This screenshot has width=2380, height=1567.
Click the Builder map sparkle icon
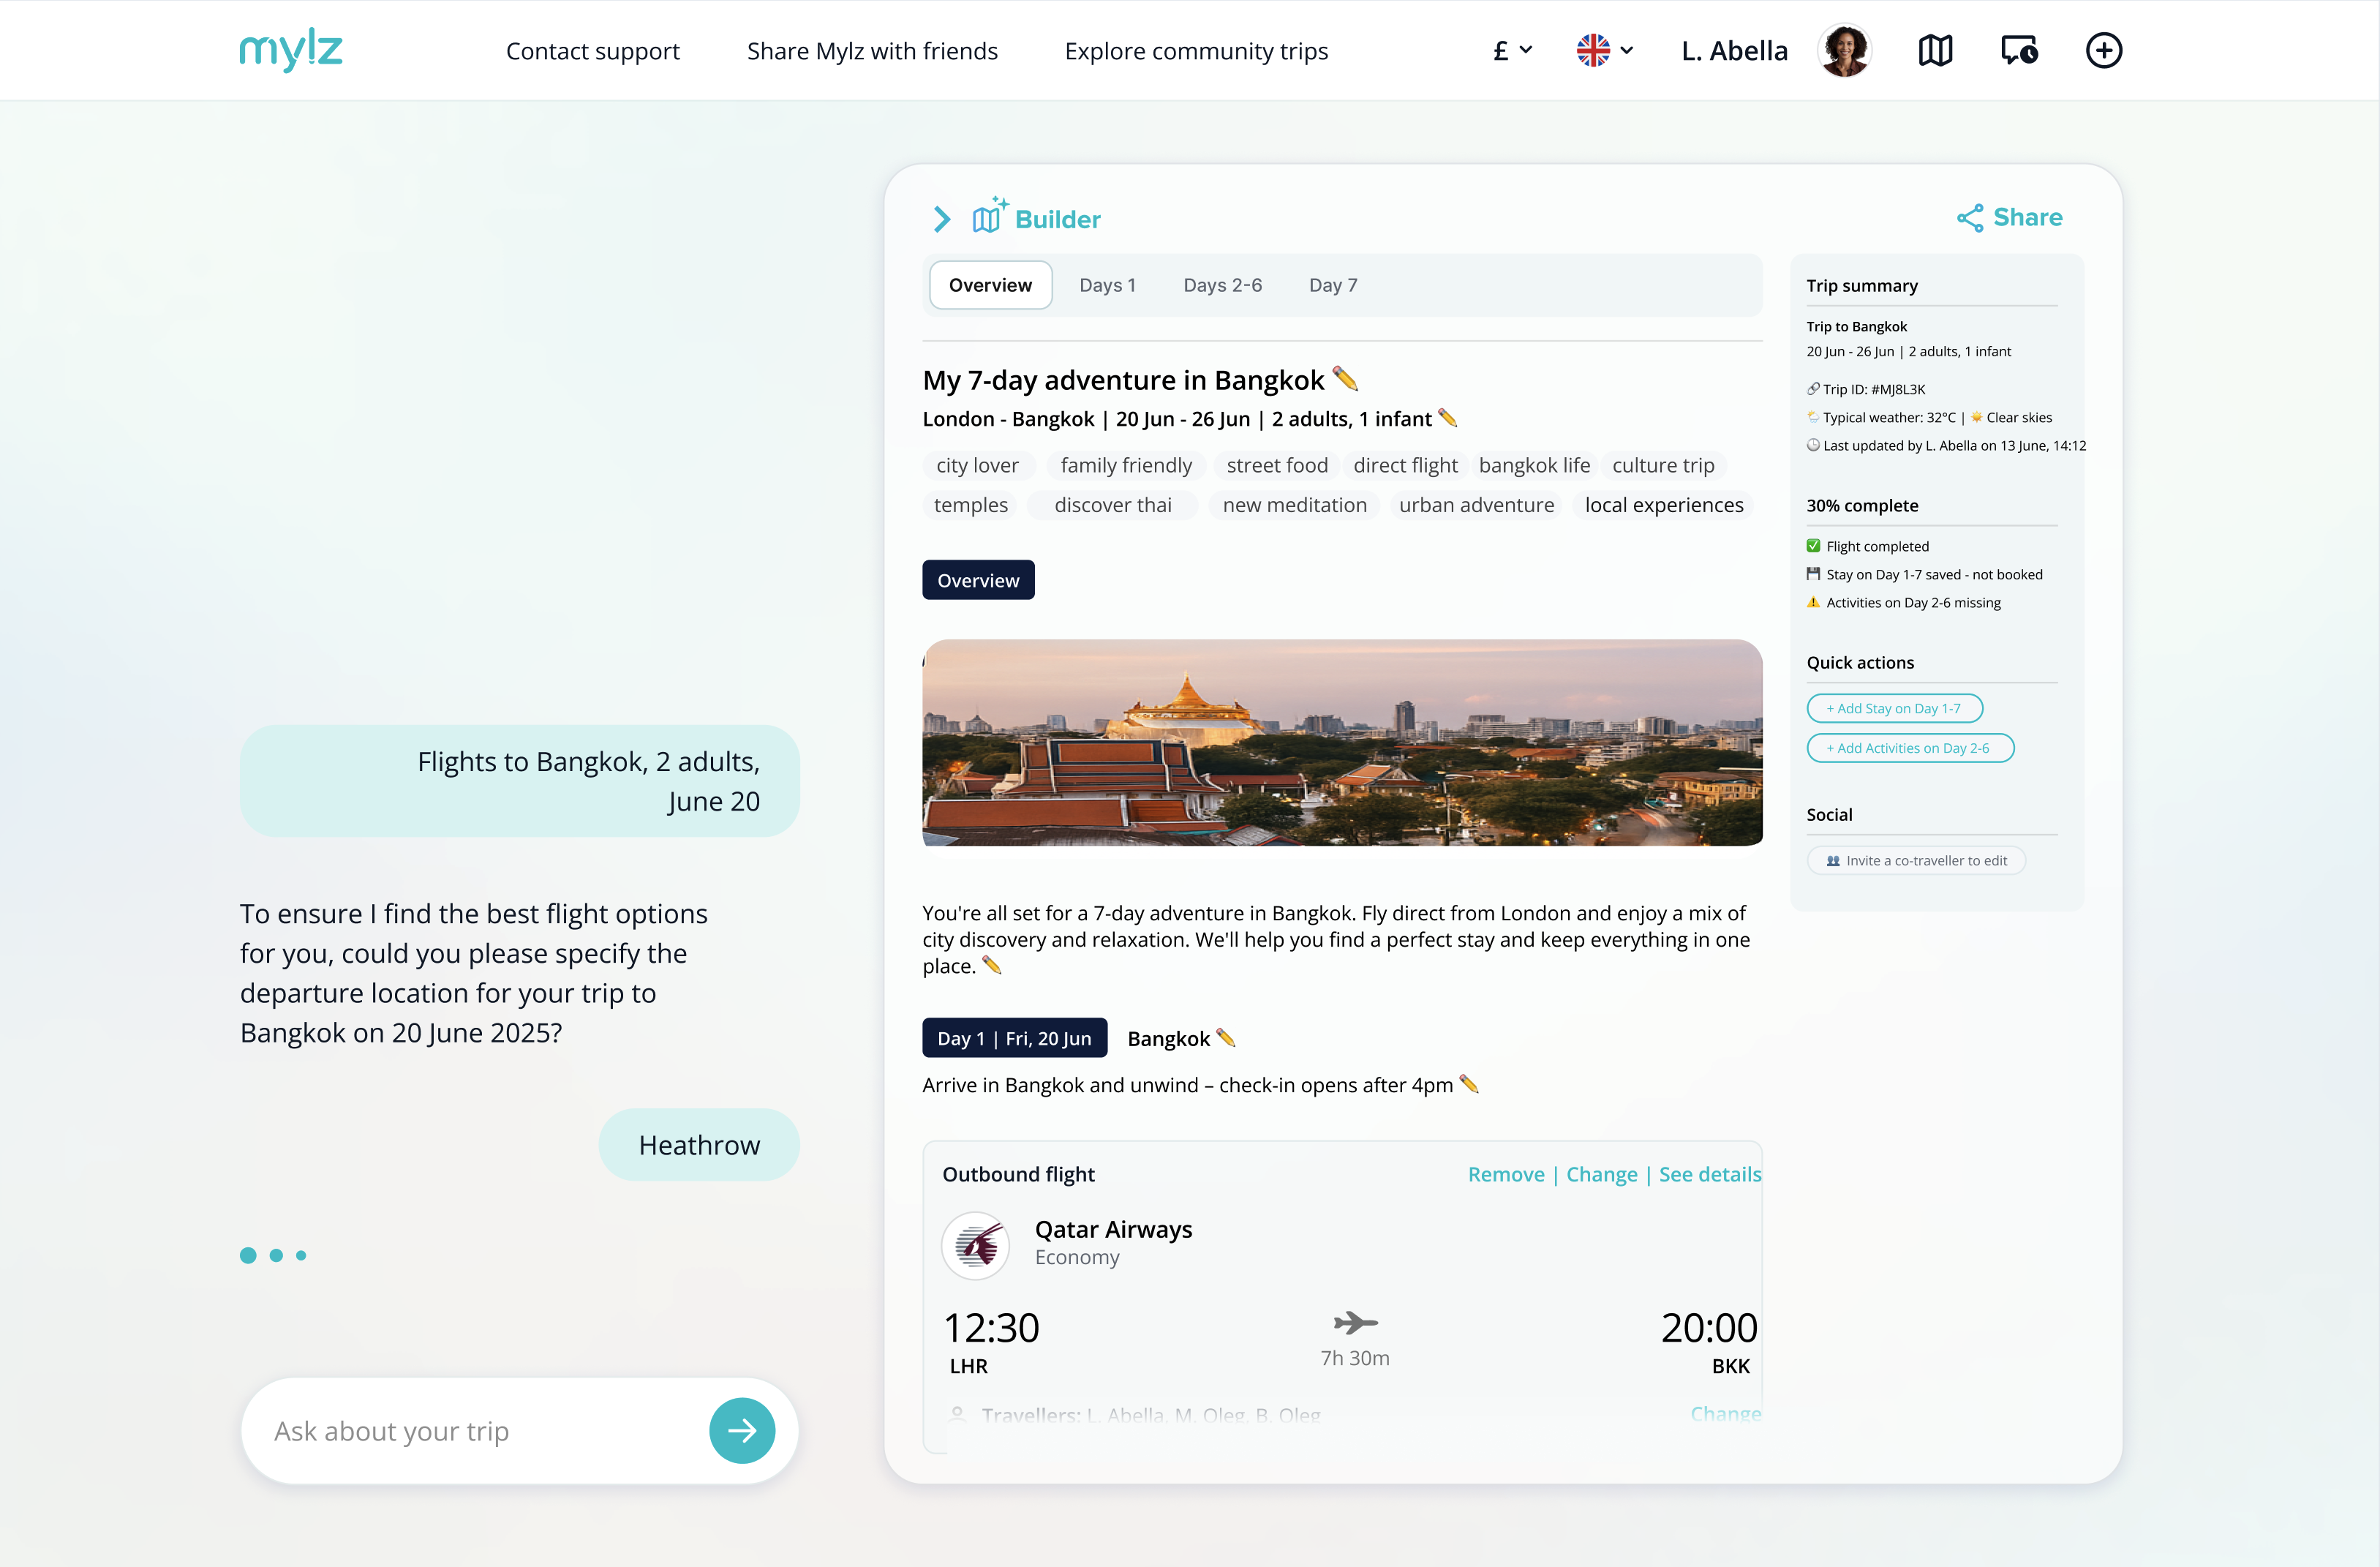[x=990, y=216]
